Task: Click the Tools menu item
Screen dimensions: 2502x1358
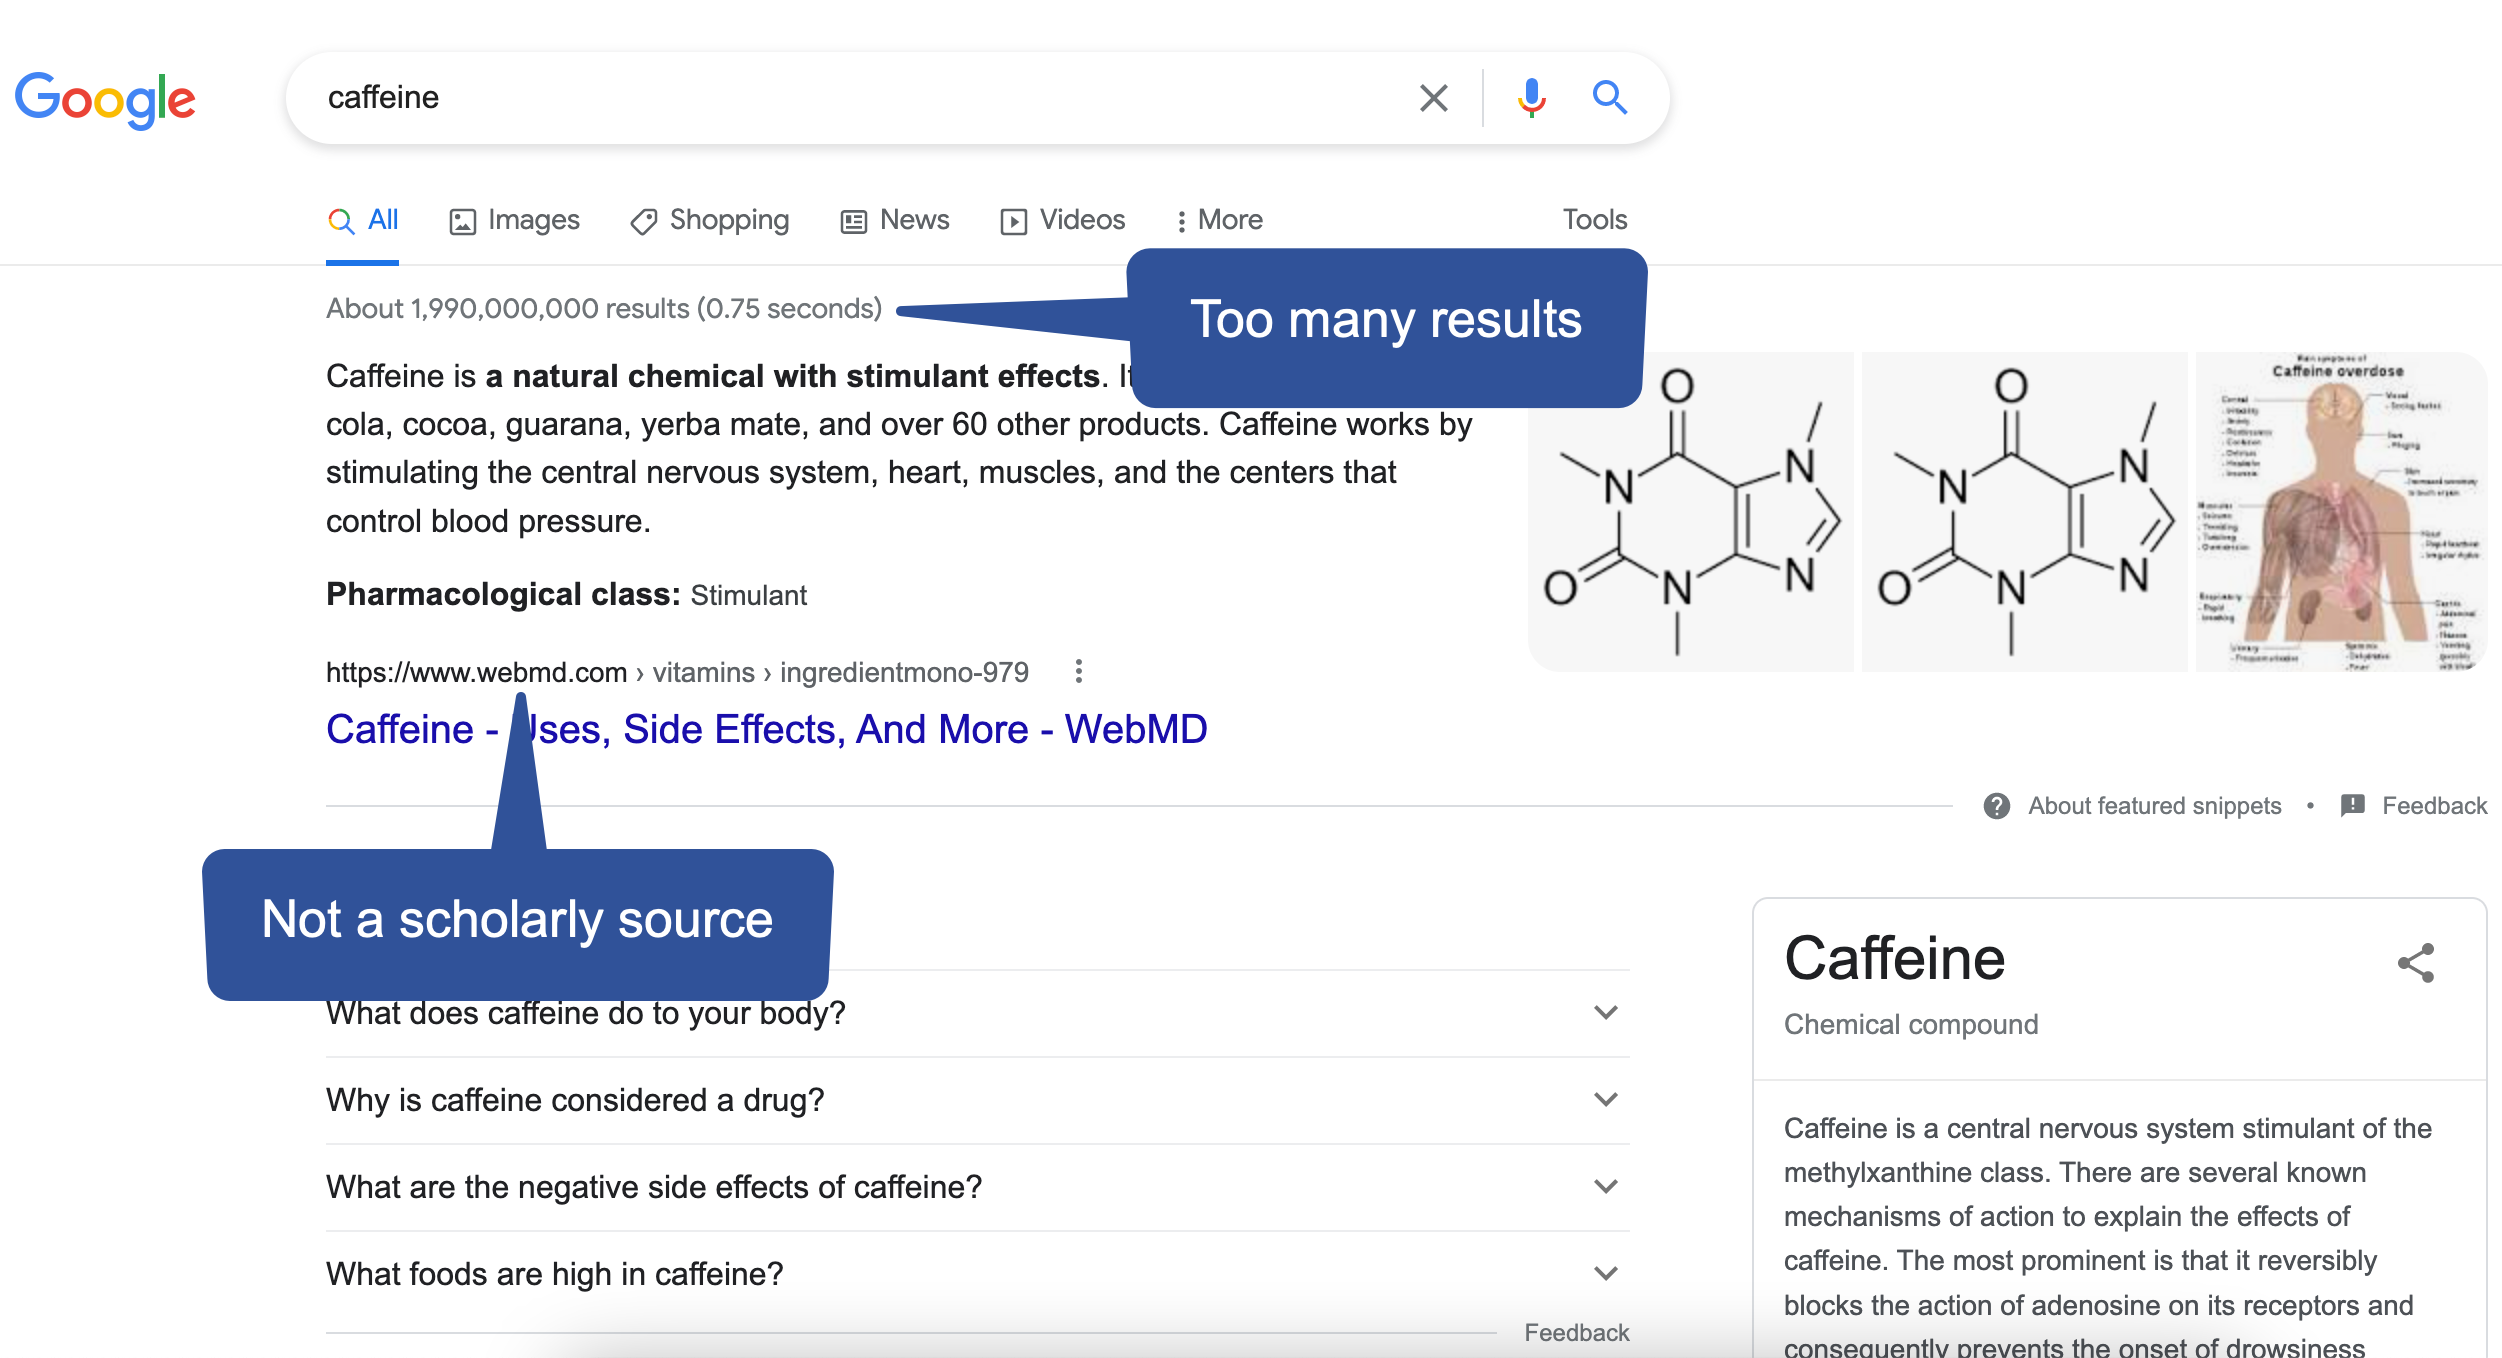Action: point(1597,219)
